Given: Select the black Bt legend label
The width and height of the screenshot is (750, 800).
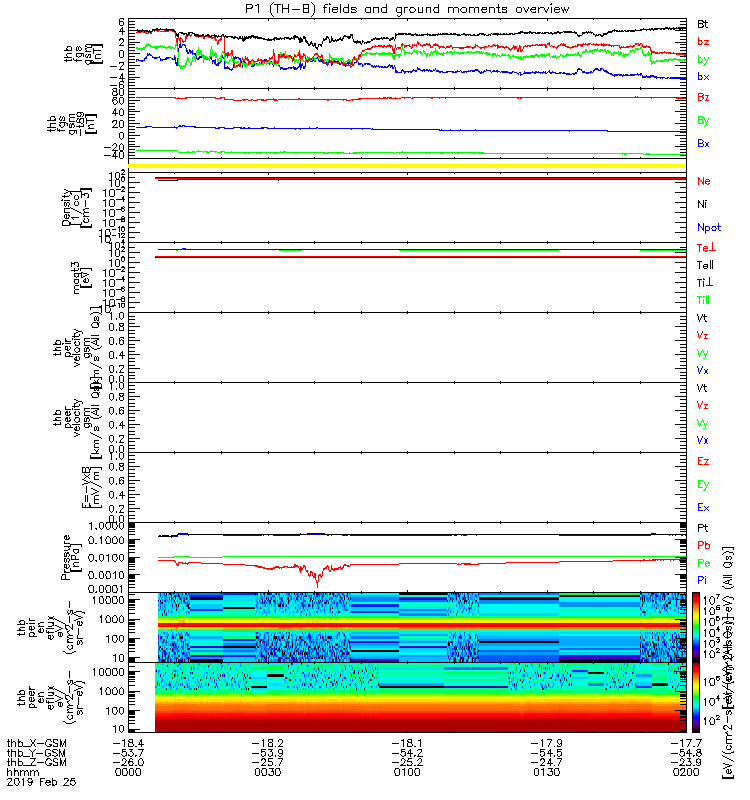Looking at the screenshot, I should coord(702,24).
